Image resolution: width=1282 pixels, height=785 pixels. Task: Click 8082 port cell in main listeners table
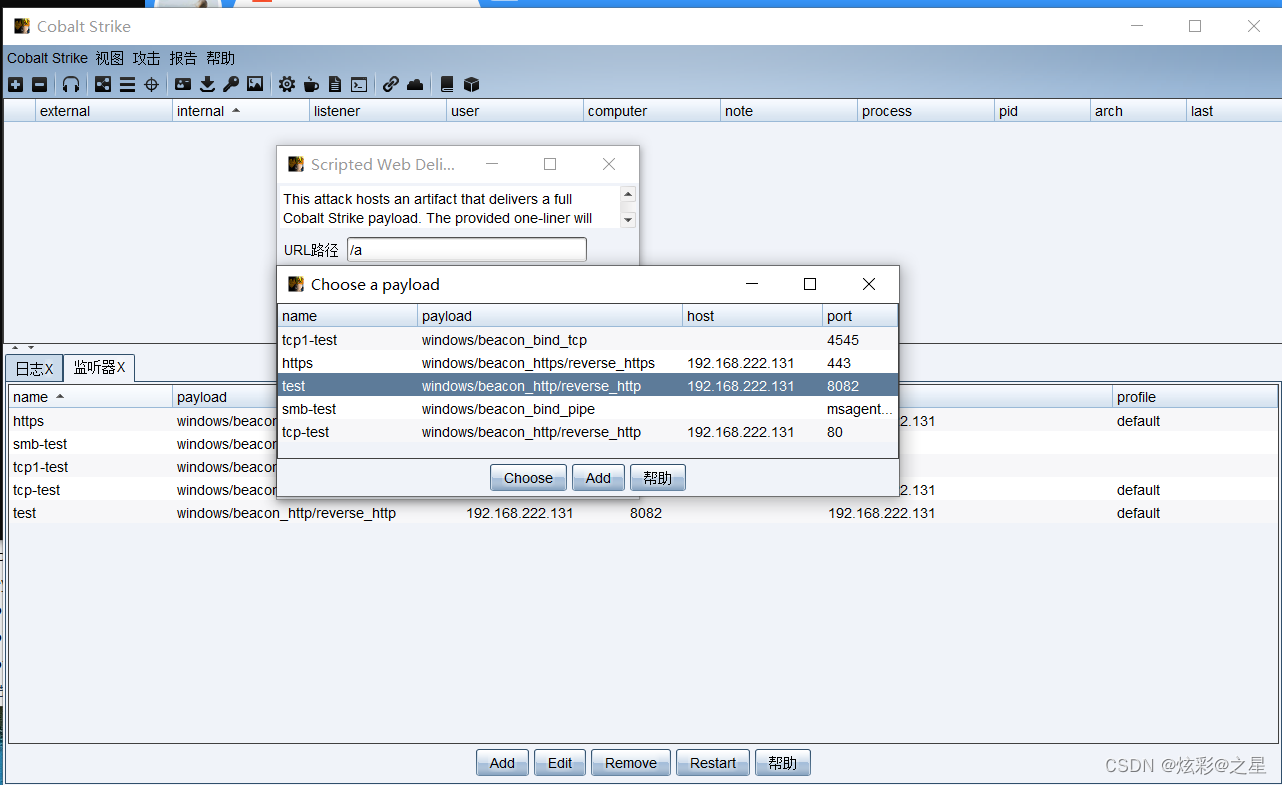pyautogui.click(x=646, y=513)
